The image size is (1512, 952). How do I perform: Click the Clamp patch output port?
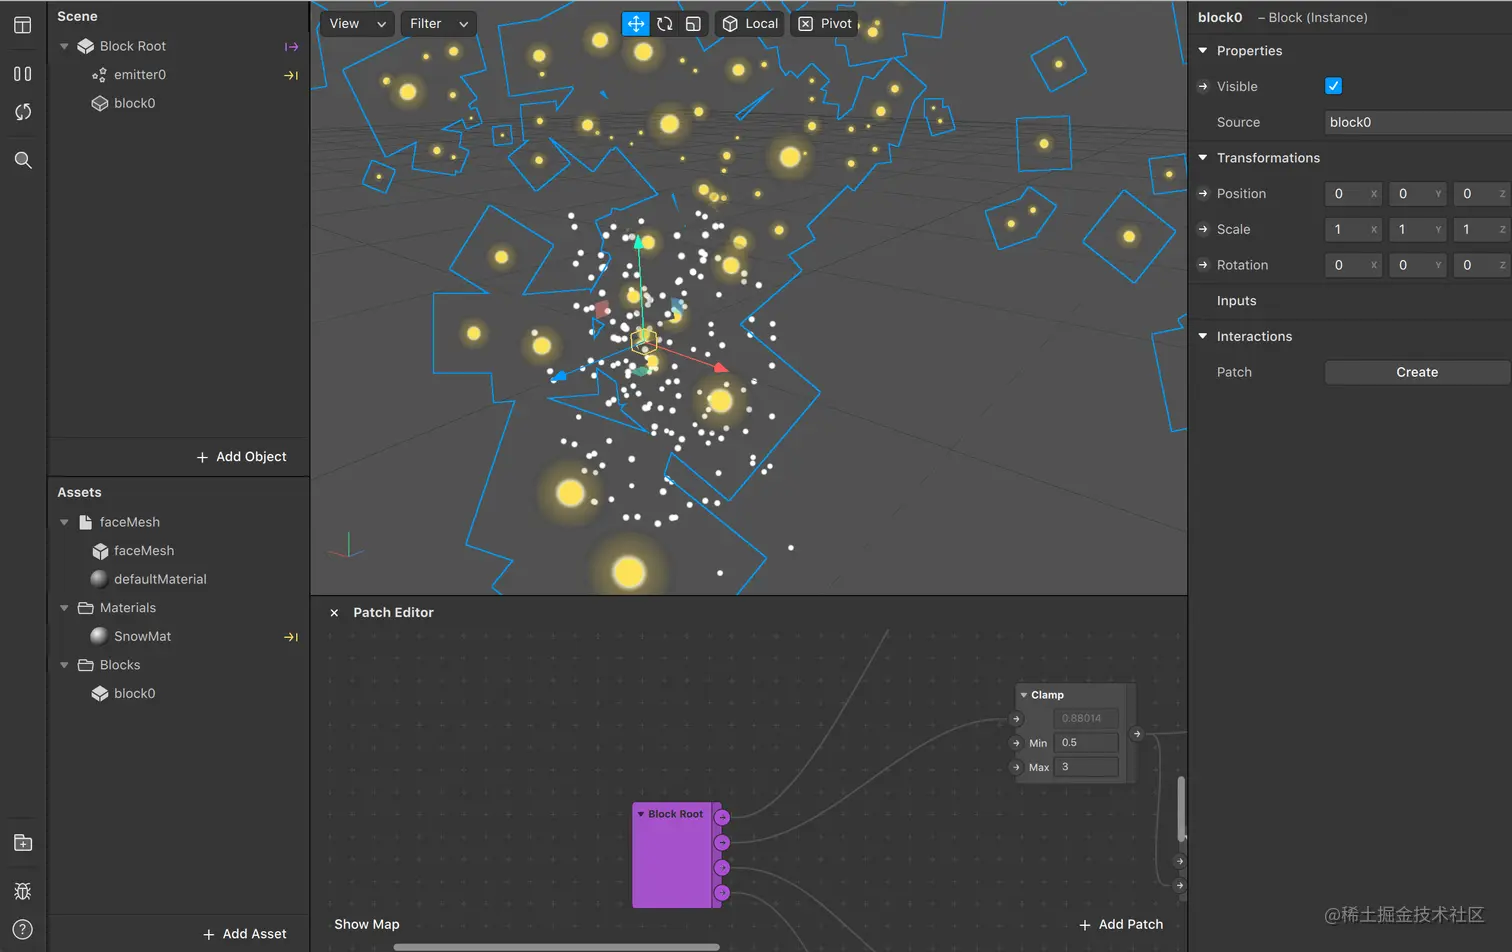[1137, 734]
